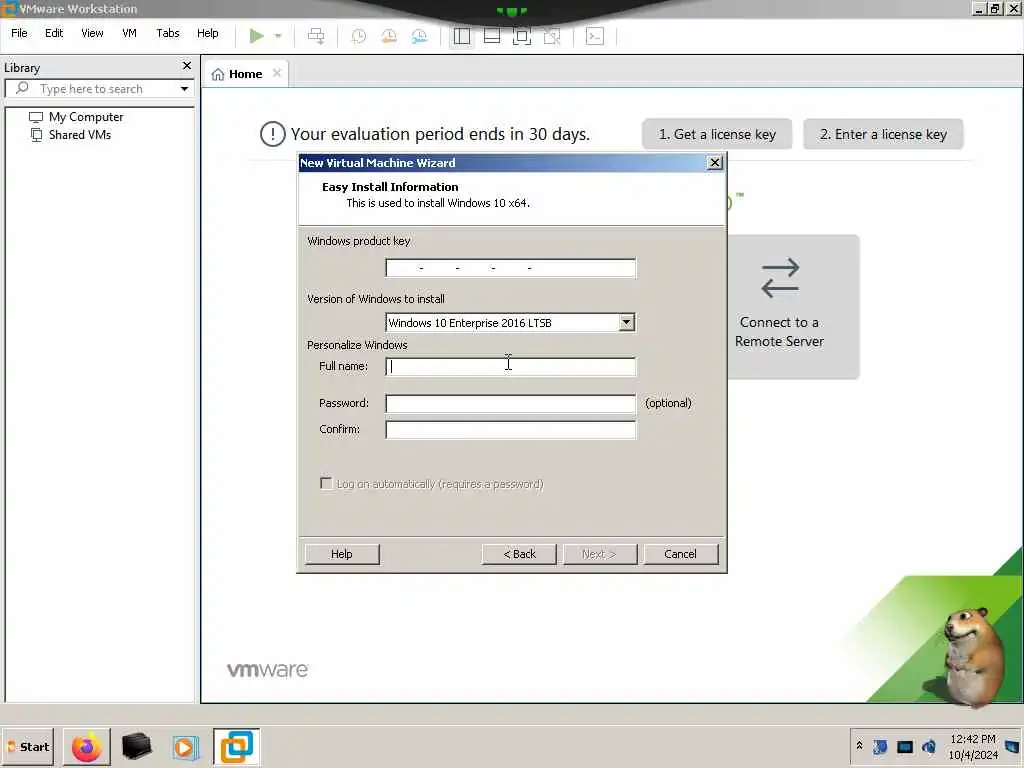Click Get a license key button
The width and height of the screenshot is (1024, 768).
717,134
